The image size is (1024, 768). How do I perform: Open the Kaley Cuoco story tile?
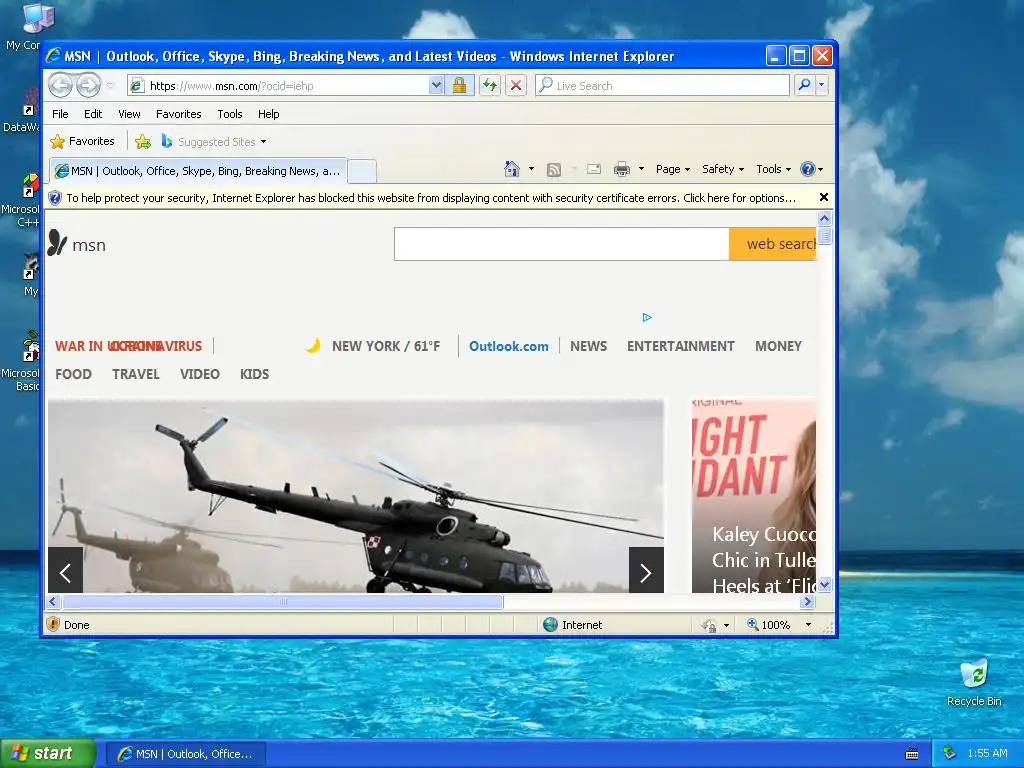coord(754,496)
